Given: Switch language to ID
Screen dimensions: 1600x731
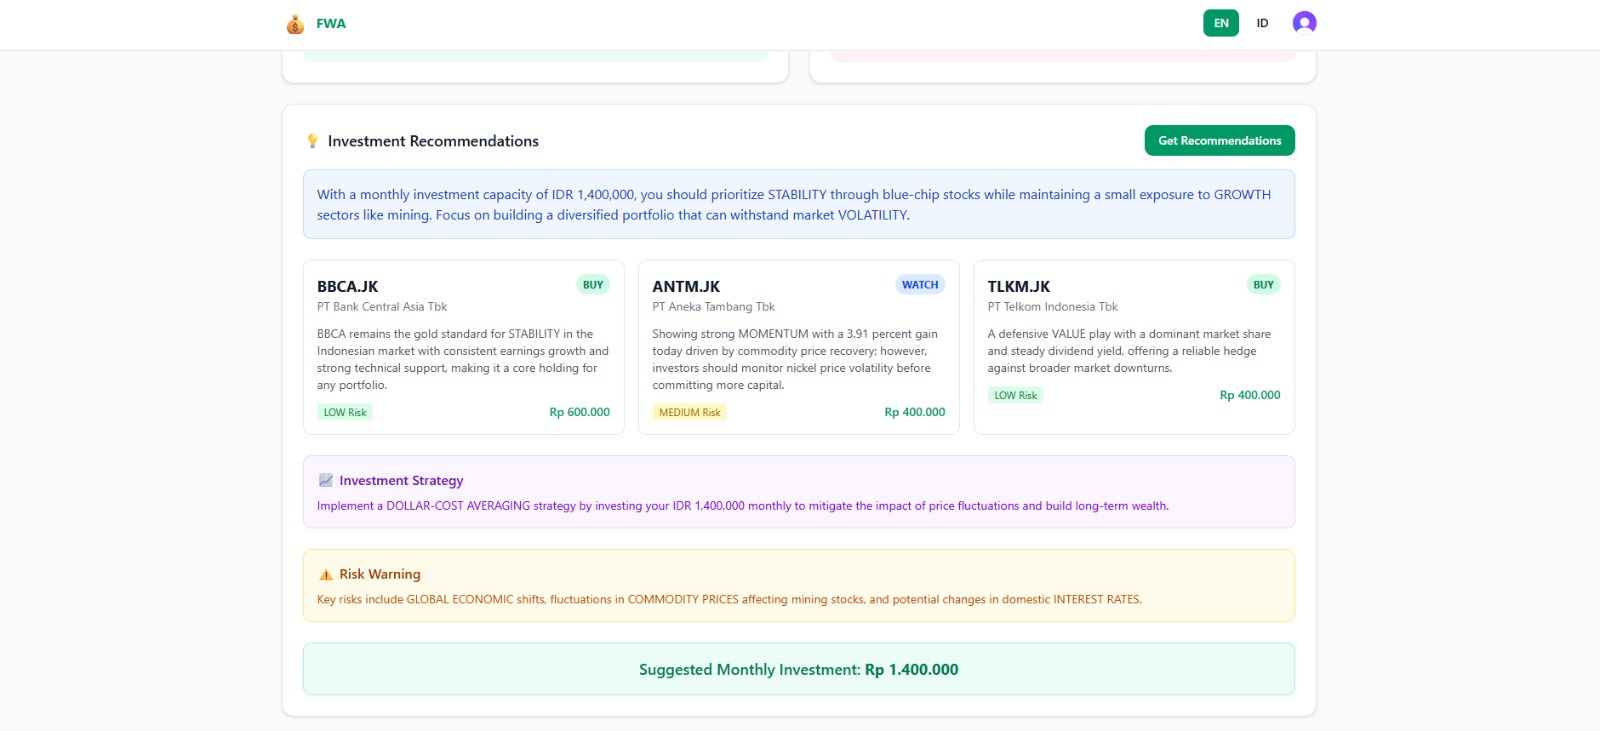Looking at the screenshot, I should (x=1262, y=23).
